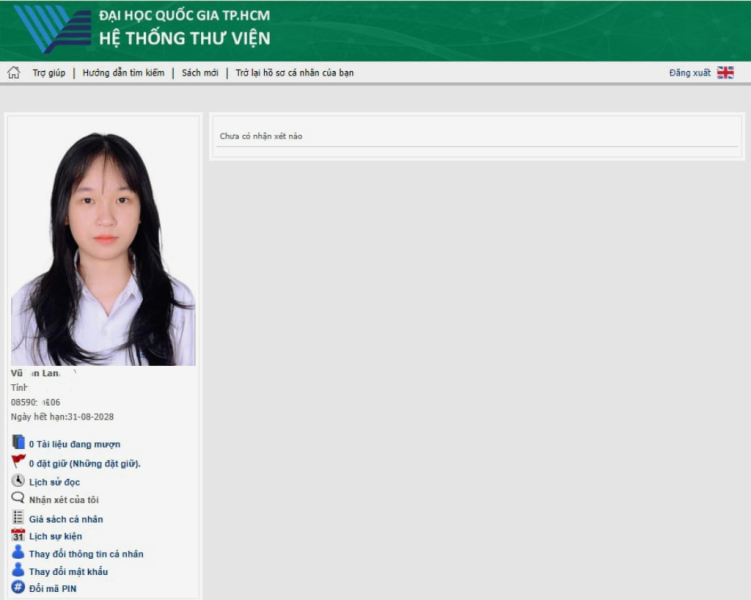
Task: Click the calendar icon beside Lịch sự kiện
Action: coord(18,536)
